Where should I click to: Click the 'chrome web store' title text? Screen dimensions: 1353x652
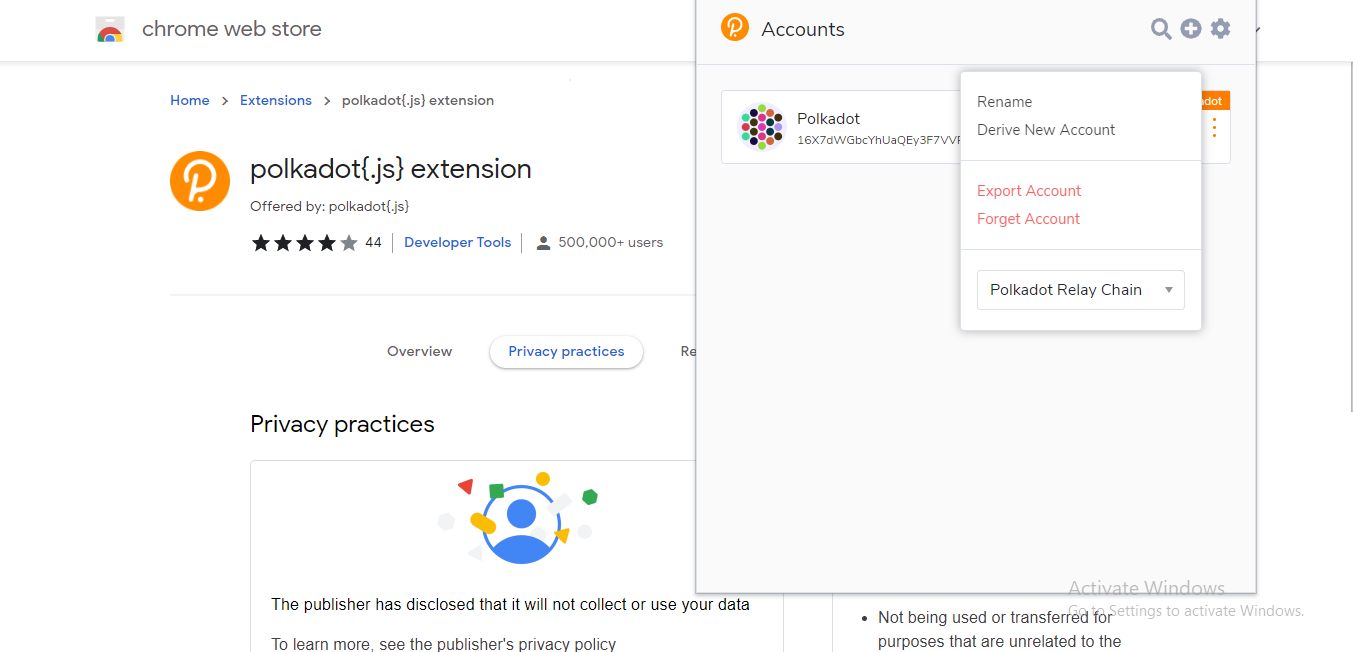coord(232,29)
